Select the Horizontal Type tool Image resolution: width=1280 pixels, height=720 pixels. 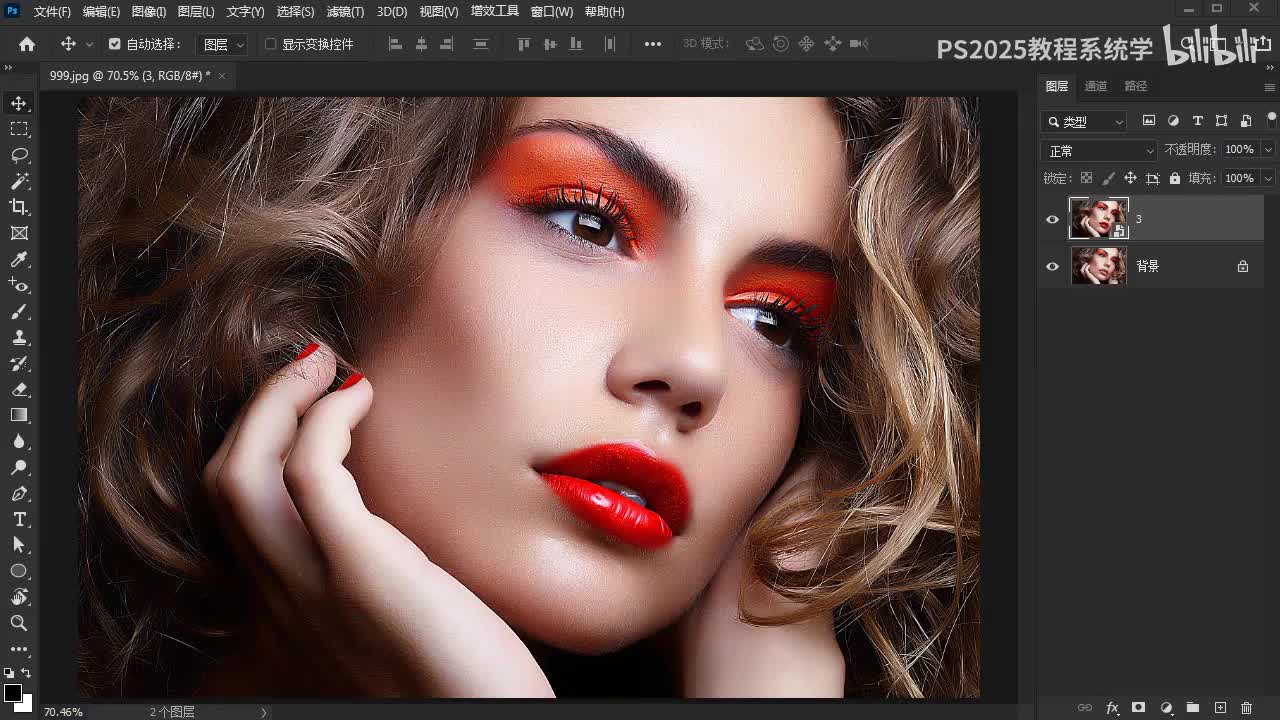click(x=19, y=520)
